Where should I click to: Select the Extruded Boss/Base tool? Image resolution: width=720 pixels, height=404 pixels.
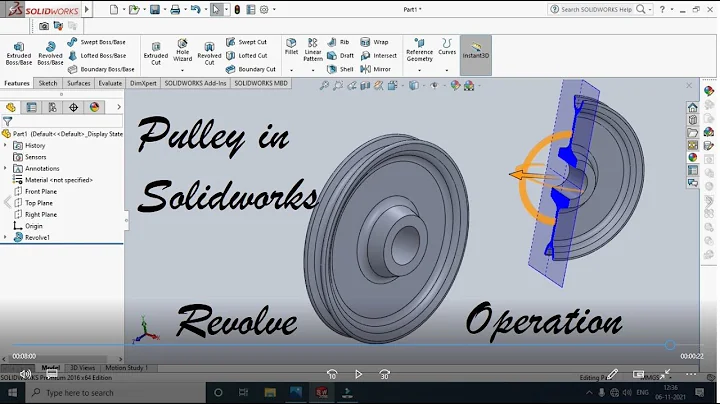(19, 54)
